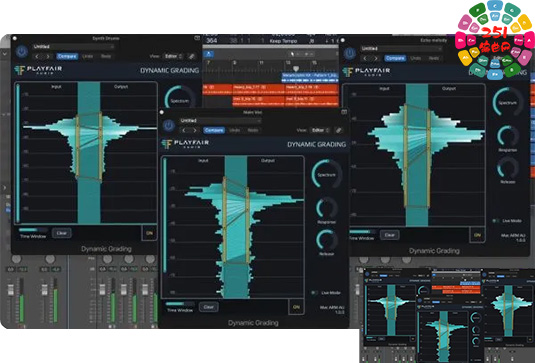Open preset menu in Echo melody window
Viewport: 535px width, 363px height.
point(401,48)
